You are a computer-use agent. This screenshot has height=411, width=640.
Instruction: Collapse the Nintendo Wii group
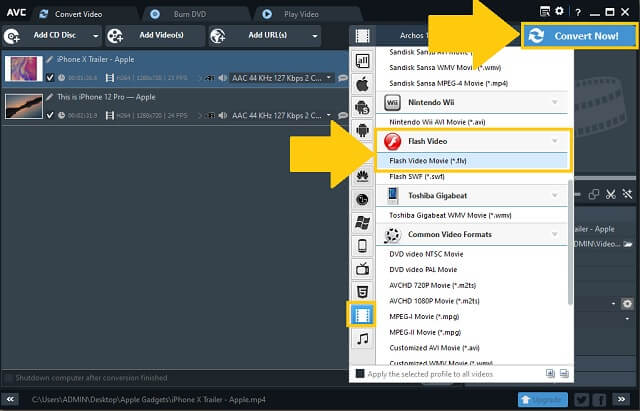(x=555, y=102)
